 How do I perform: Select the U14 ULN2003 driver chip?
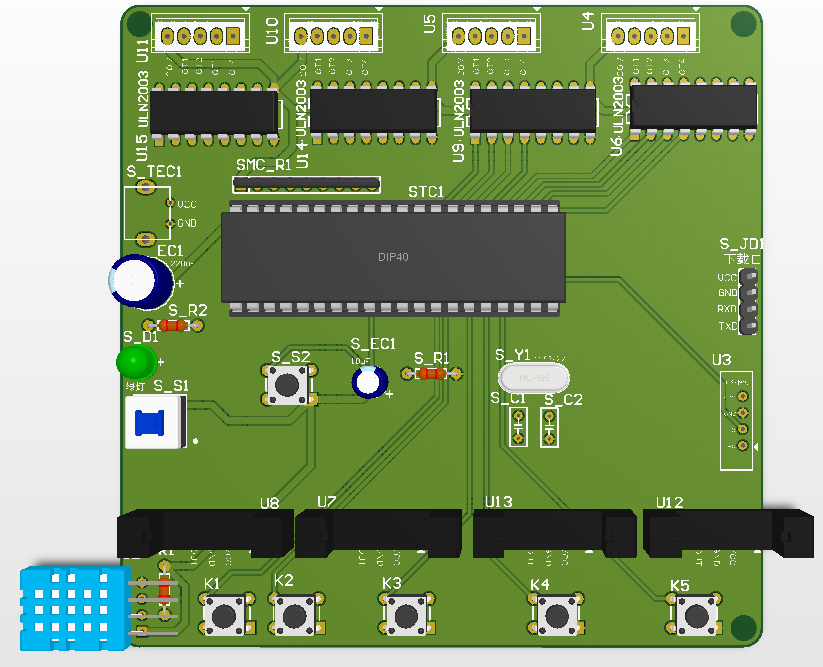click(x=374, y=111)
